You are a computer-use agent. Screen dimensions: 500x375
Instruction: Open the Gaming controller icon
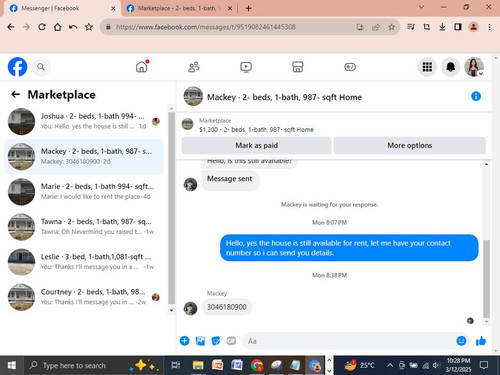point(350,67)
